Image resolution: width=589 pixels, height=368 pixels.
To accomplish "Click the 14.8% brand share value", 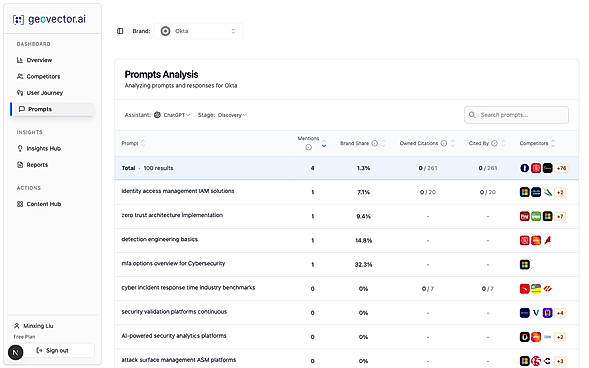I will (363, 241).
